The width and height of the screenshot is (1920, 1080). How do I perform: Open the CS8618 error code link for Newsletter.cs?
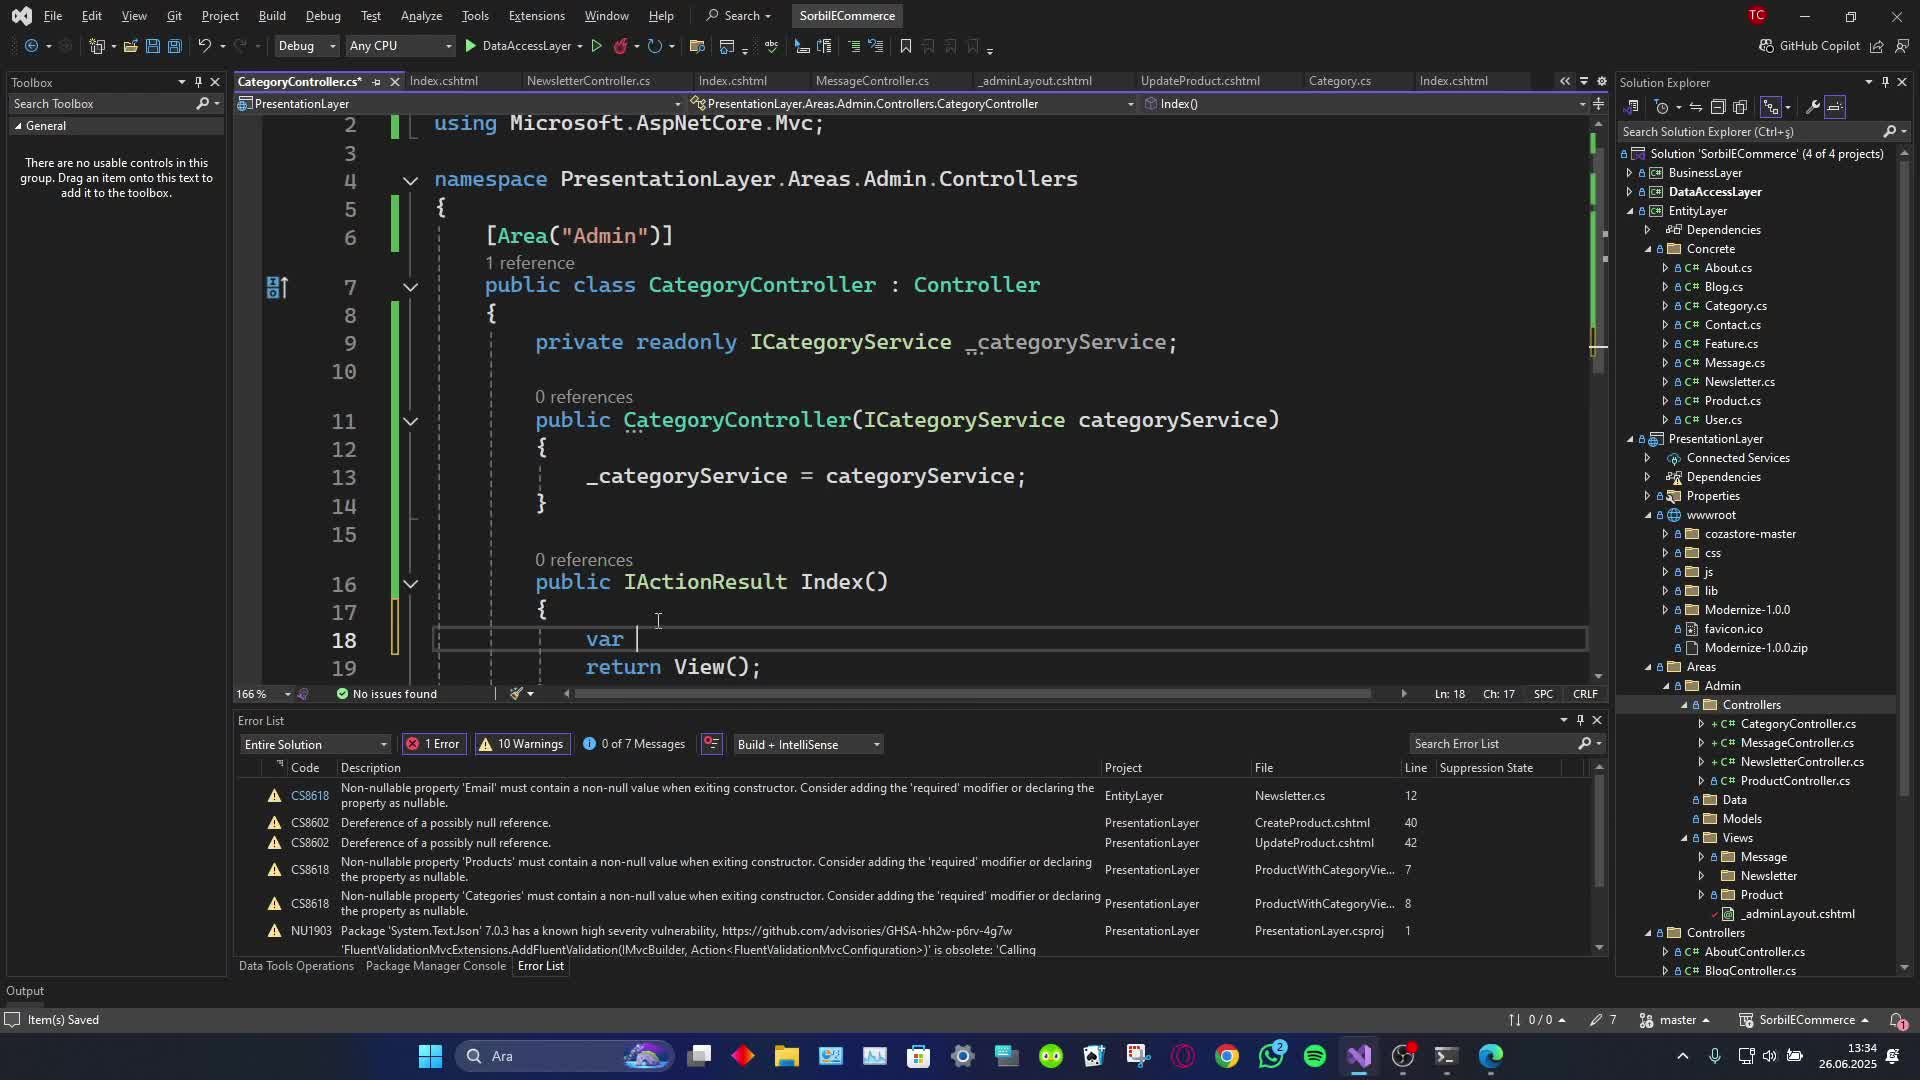309,796
